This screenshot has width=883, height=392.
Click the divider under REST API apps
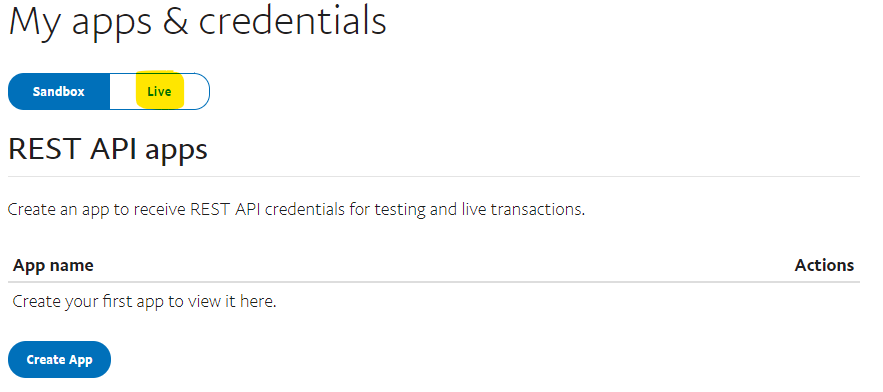click(x=434, y=176)
